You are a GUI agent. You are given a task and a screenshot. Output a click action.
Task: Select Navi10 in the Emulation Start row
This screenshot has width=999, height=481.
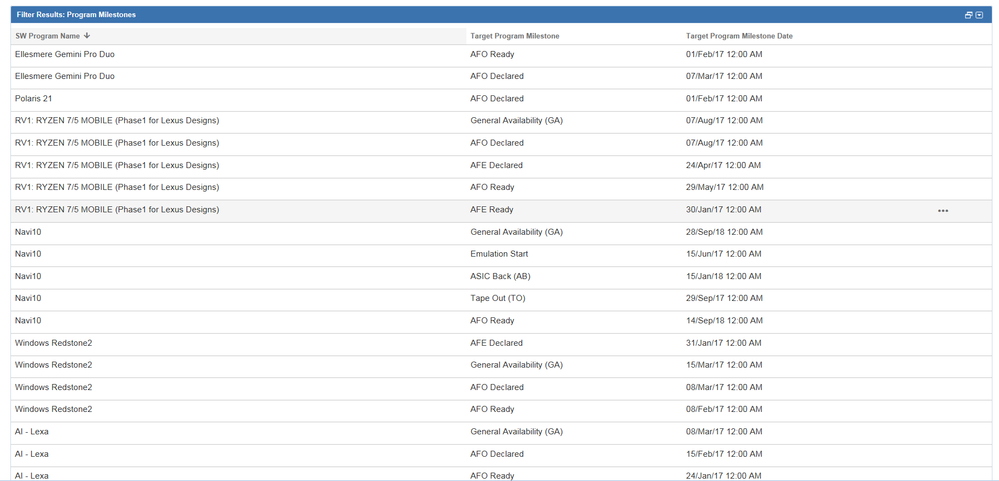tap(28, 254)
